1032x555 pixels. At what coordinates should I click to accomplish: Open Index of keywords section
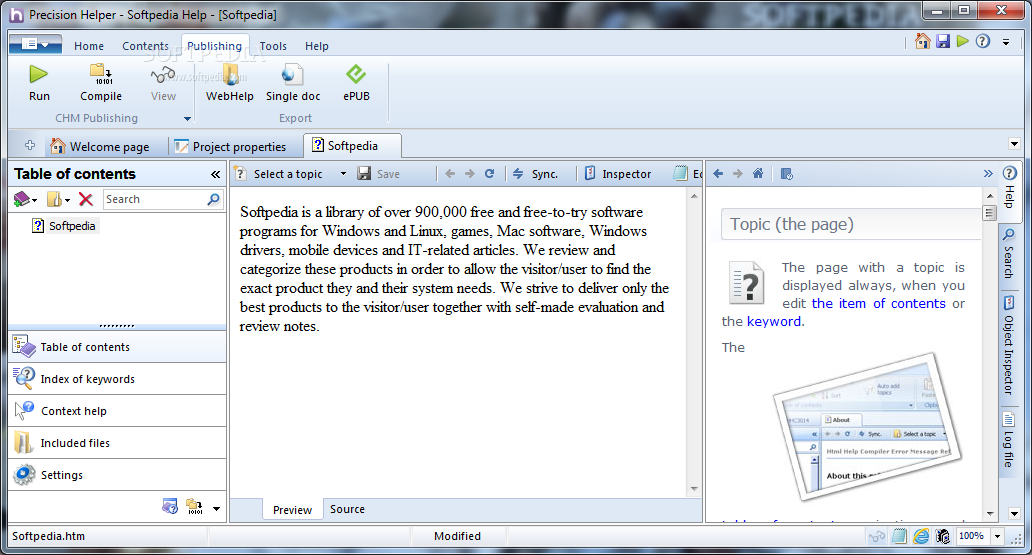coord(117,379)
